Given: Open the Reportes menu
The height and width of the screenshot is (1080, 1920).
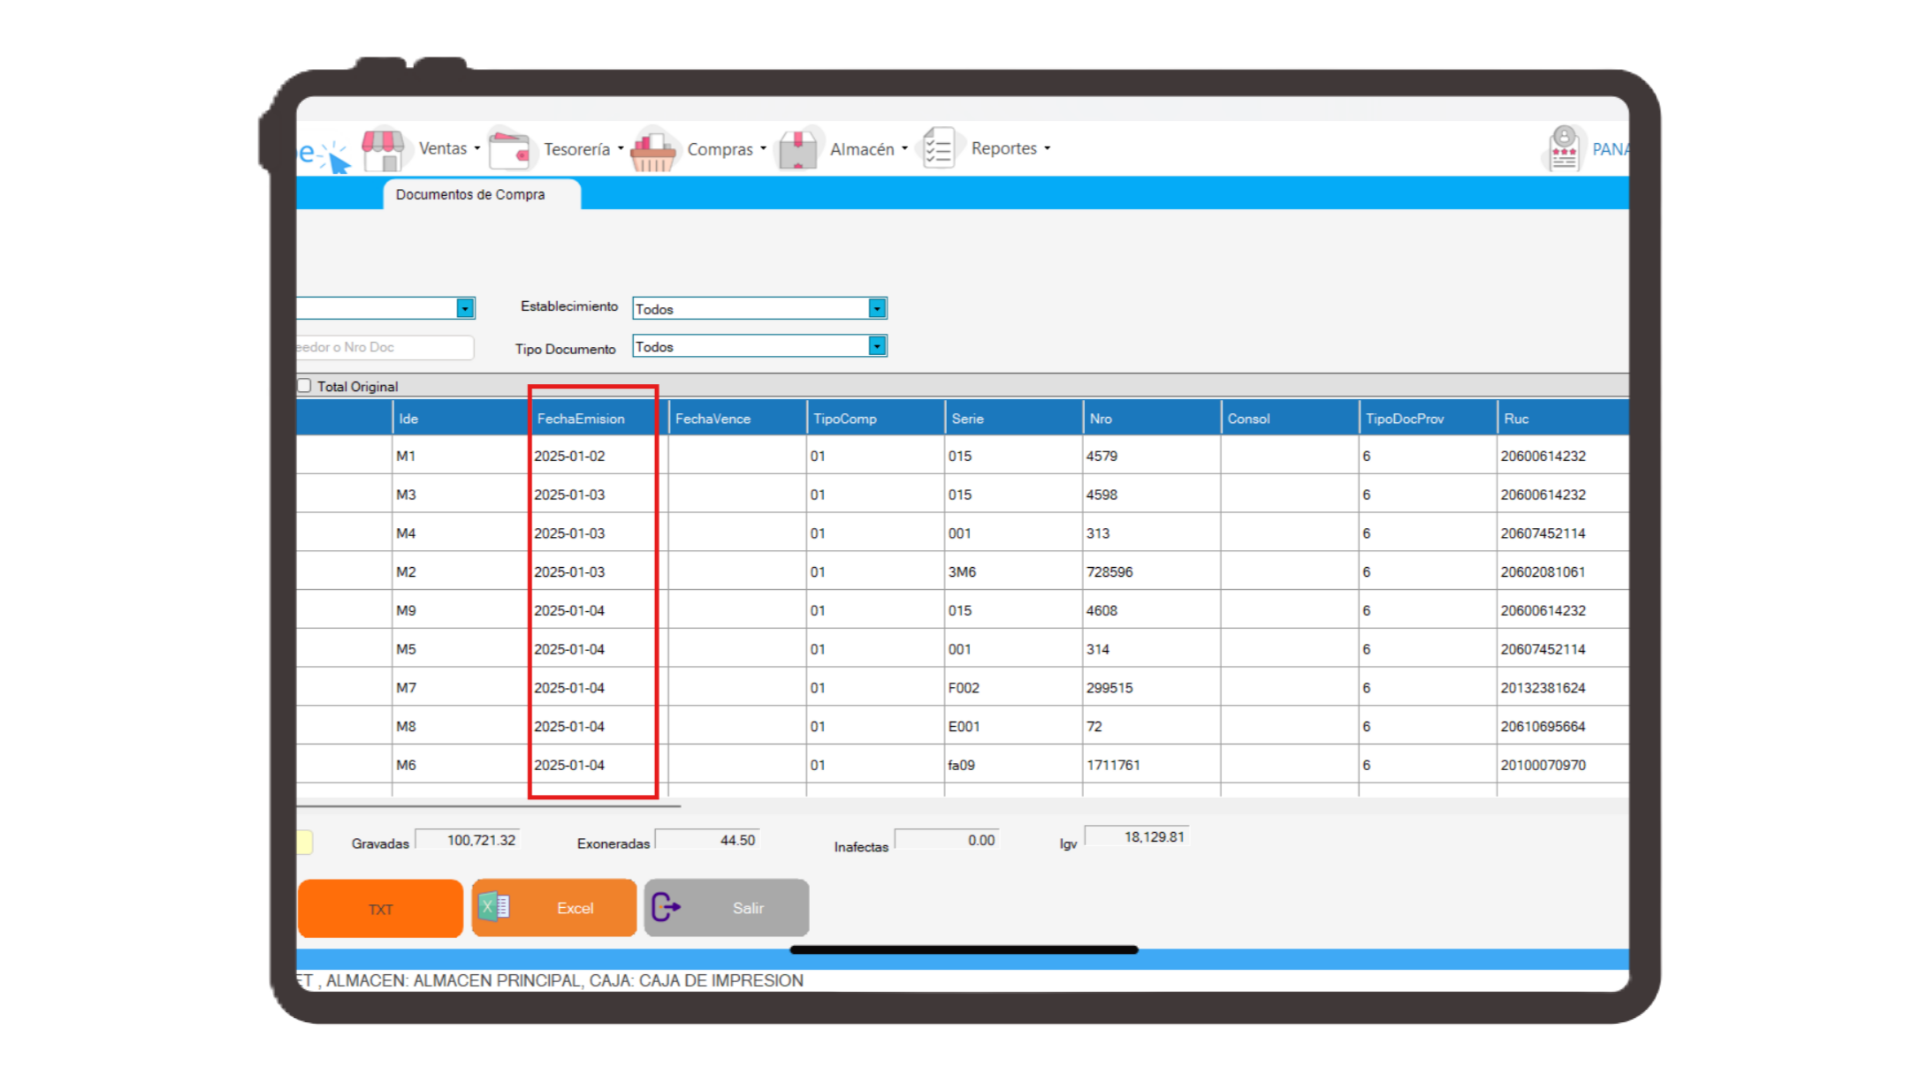Looking at the screenshot, I should point(1004,148).
